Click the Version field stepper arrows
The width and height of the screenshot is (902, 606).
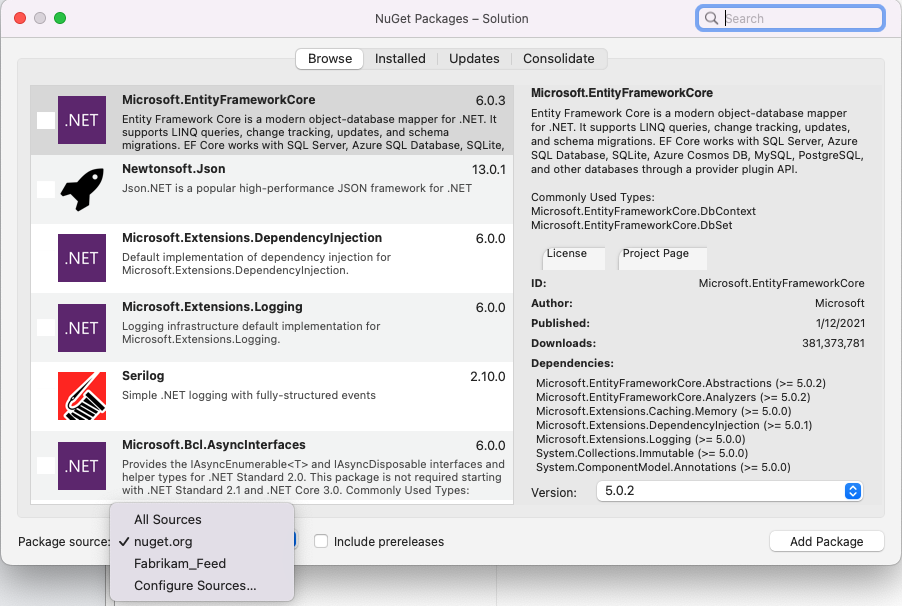coord(852,491)
